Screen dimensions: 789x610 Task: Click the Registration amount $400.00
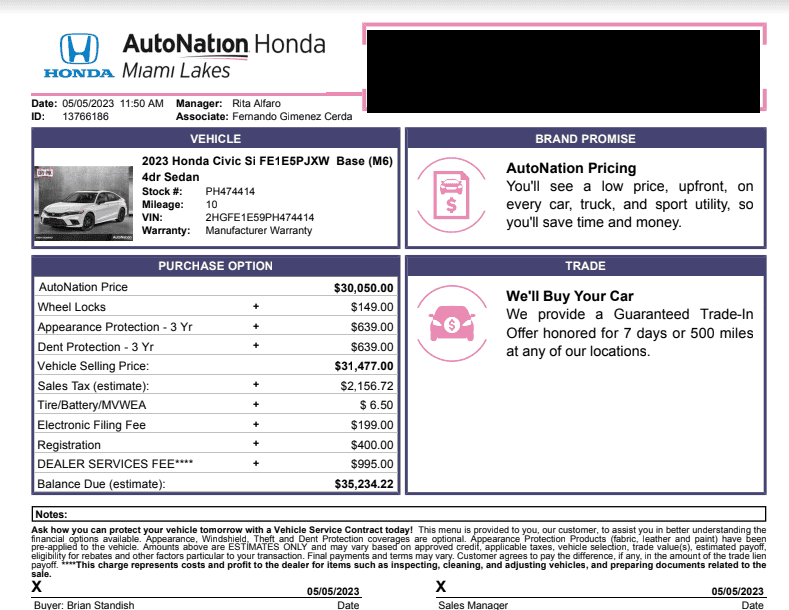click(x=372, y=445)
